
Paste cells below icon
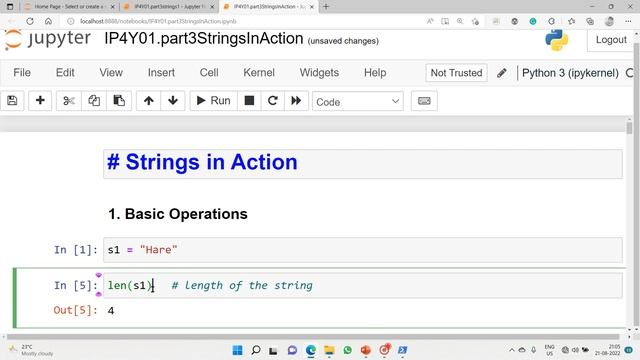coord(119,100)
